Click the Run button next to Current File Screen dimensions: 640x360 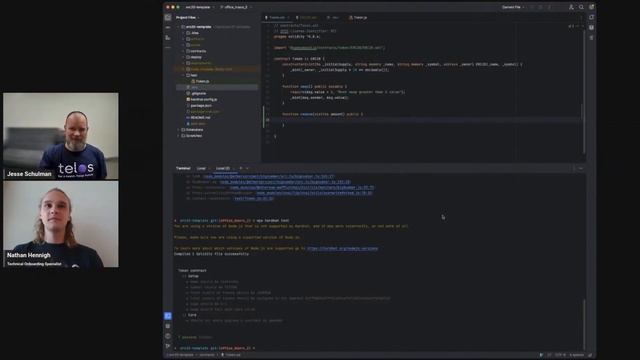[532, 7]
